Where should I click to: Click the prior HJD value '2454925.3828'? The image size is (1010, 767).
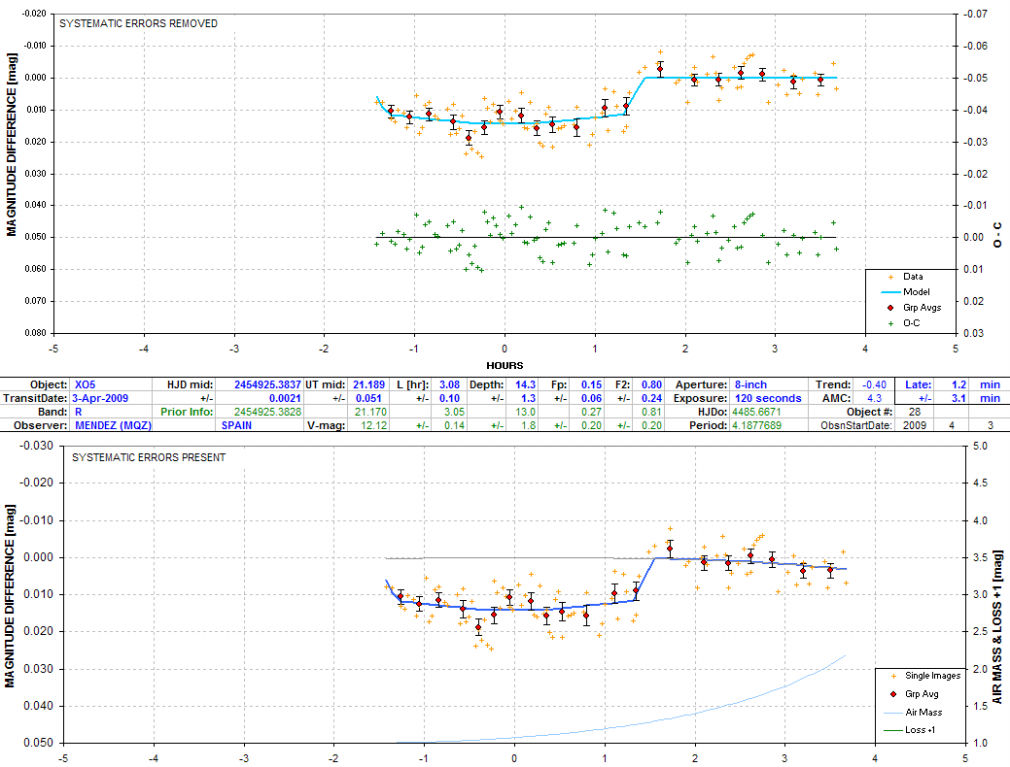tap(267, 412)
